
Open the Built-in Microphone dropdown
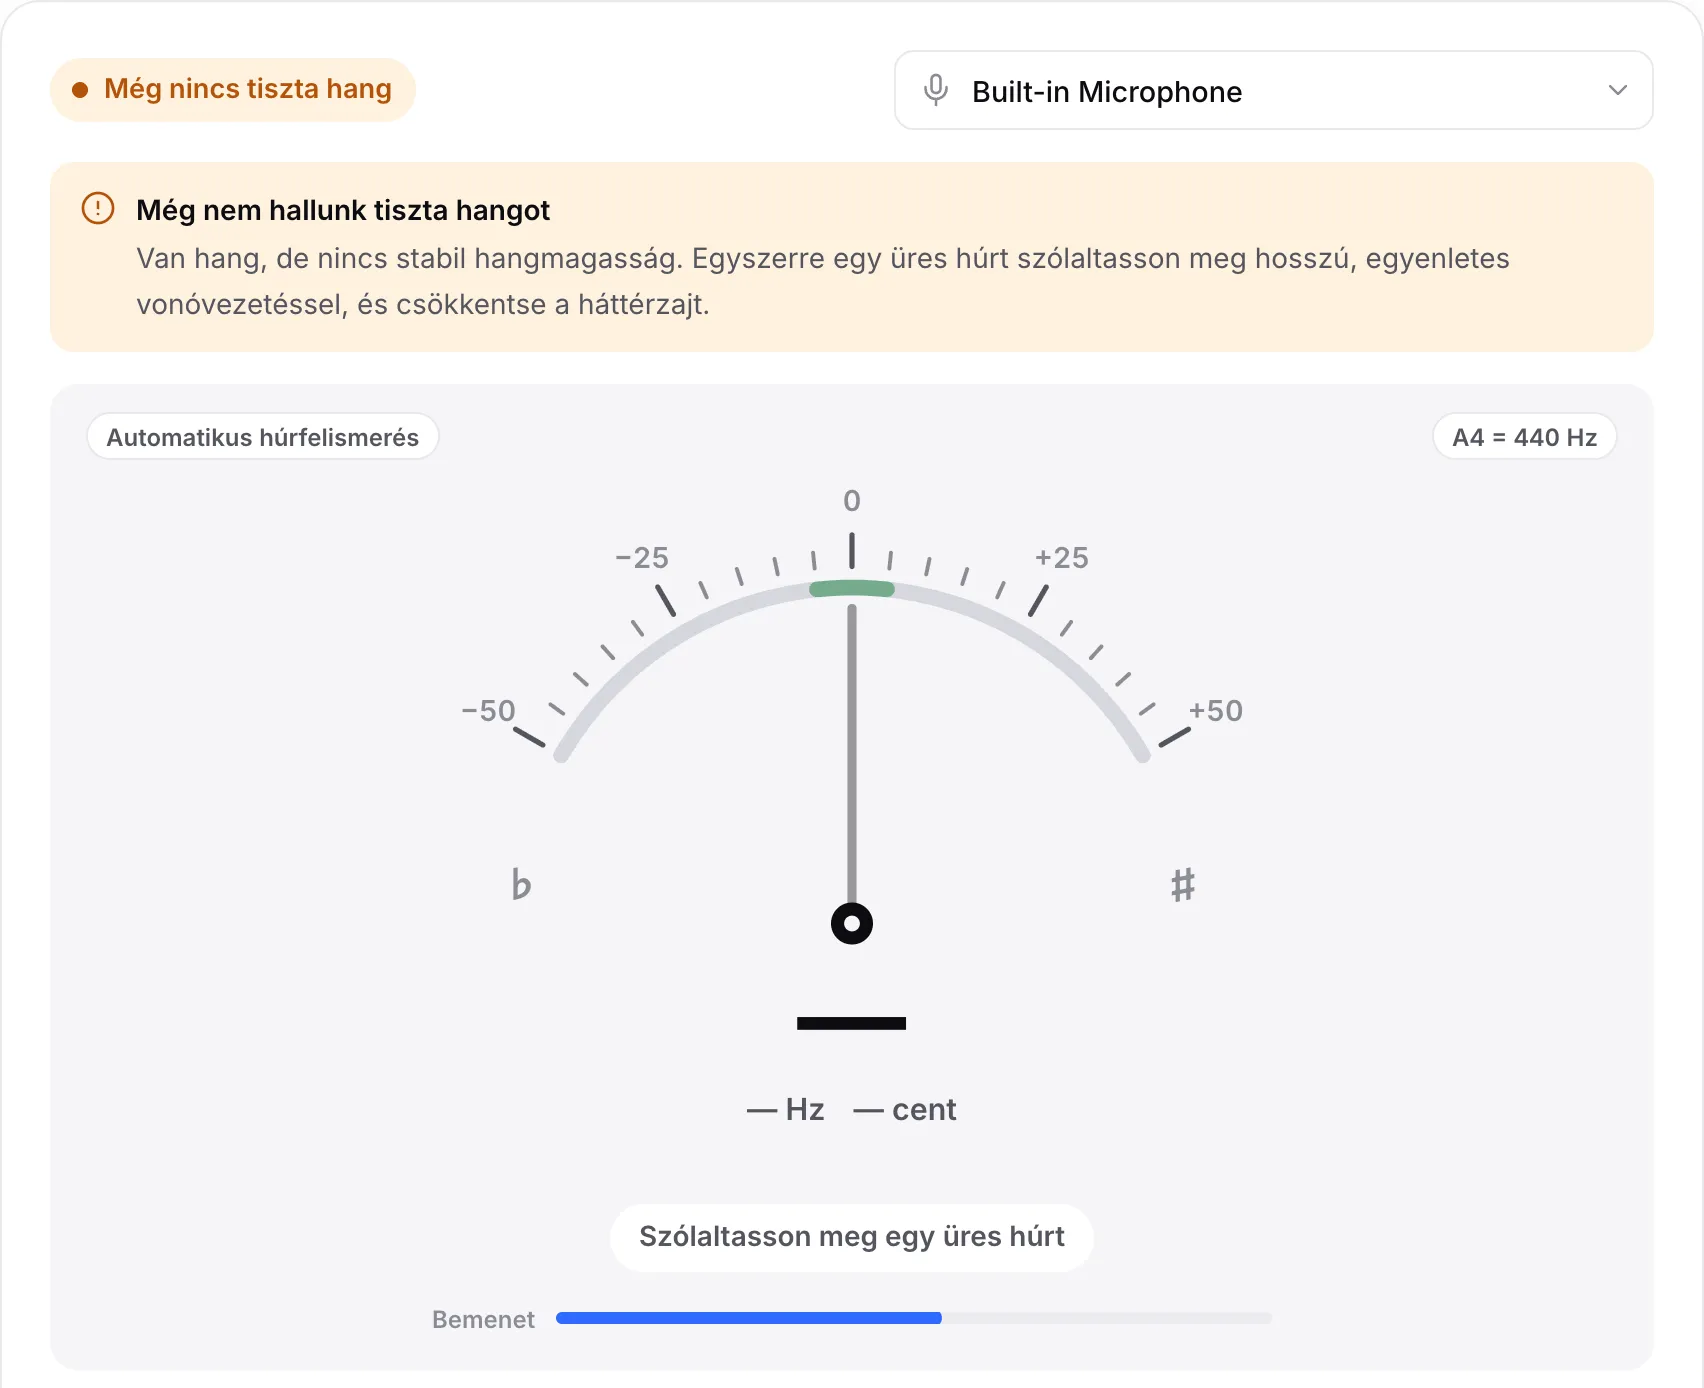tap(1273, 90)
